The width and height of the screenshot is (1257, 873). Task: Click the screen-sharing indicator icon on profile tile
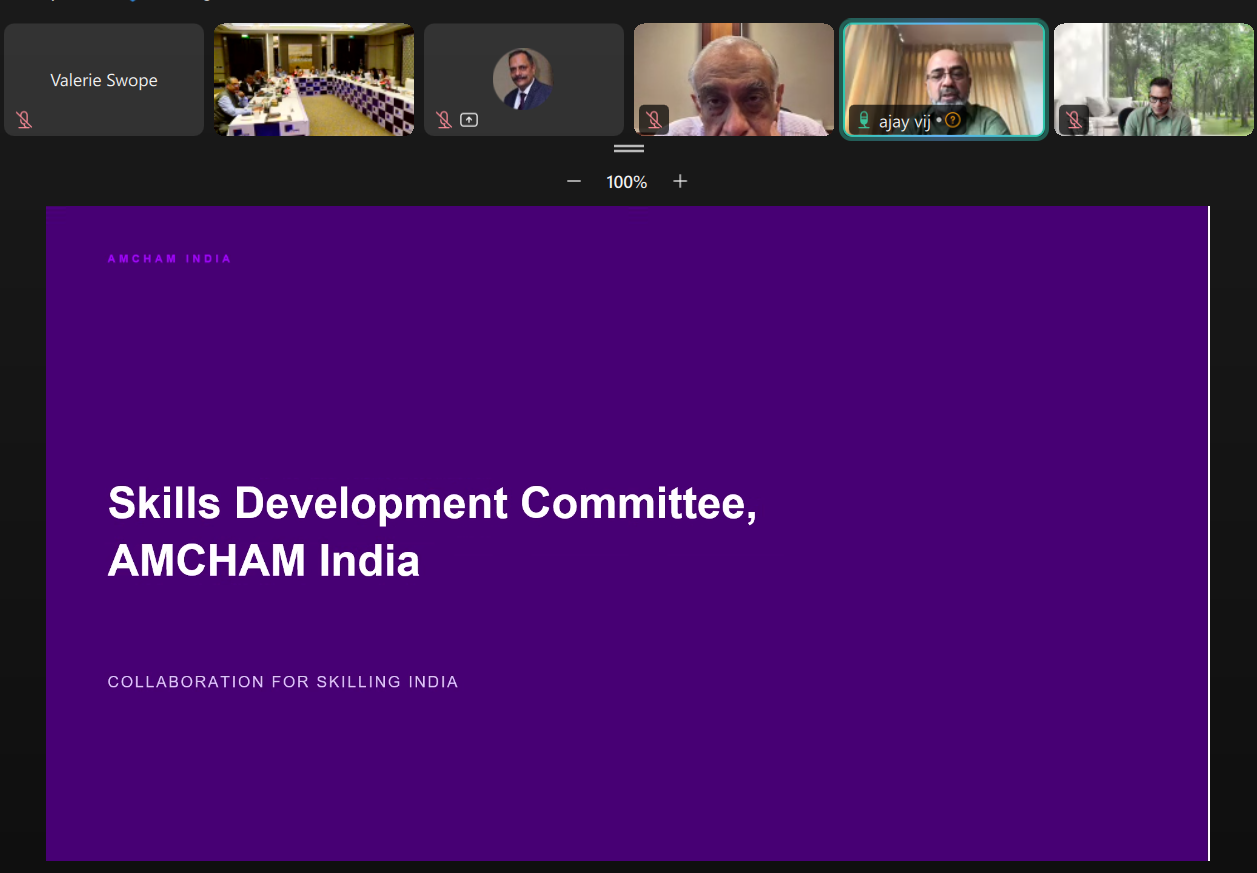[x=469, y=120]
